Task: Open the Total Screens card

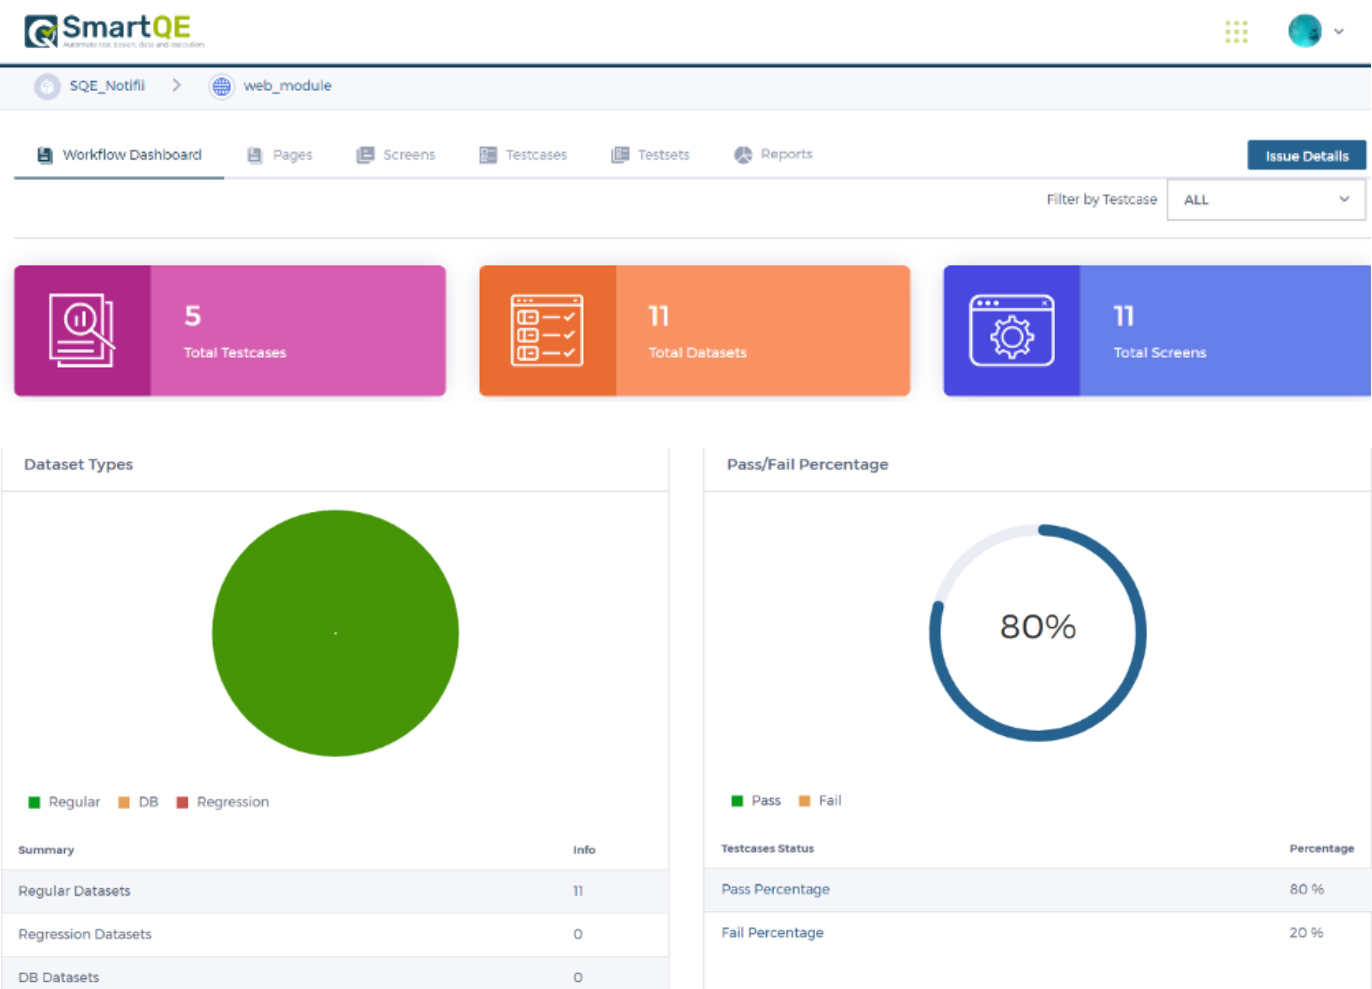Action: pos(1157,331)
